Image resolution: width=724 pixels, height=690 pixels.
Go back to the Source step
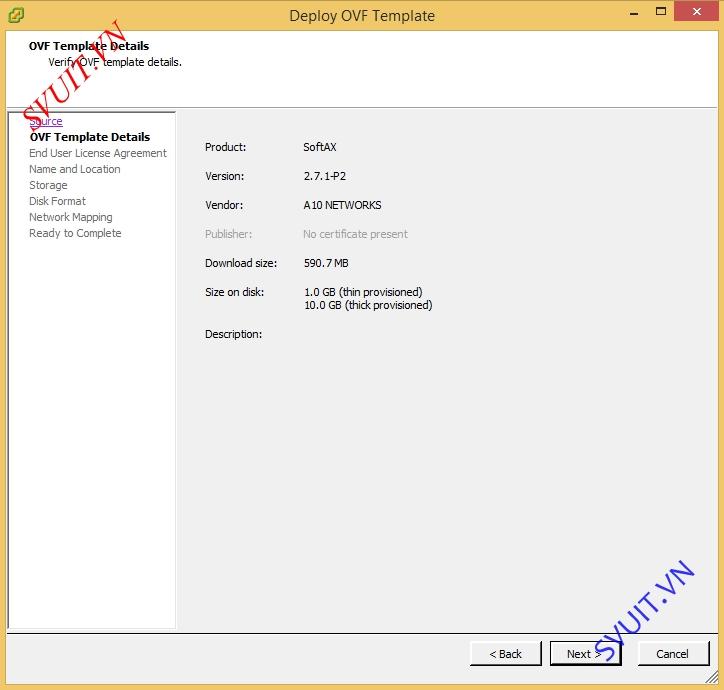click(x=46, y=121)
